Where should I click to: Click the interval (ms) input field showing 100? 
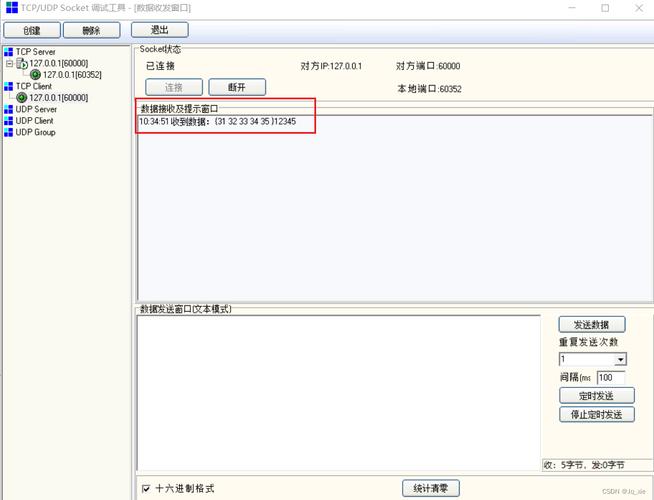[x=611, y=378]
